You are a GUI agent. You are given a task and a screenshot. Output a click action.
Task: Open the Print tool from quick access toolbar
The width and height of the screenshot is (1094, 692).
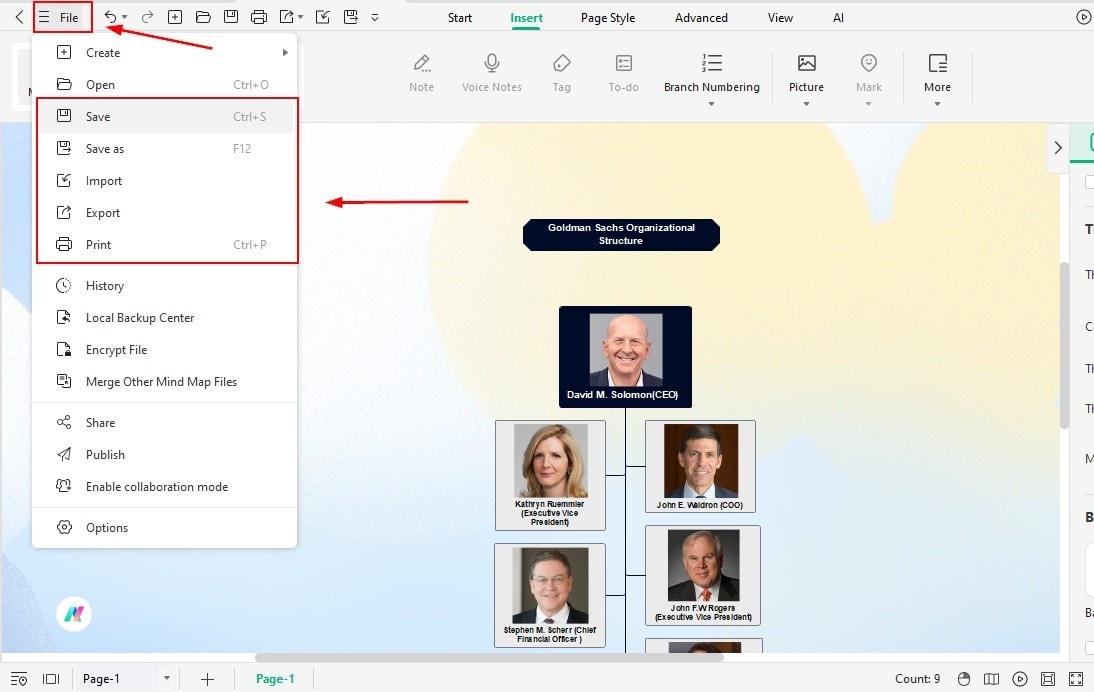[259, 16]
